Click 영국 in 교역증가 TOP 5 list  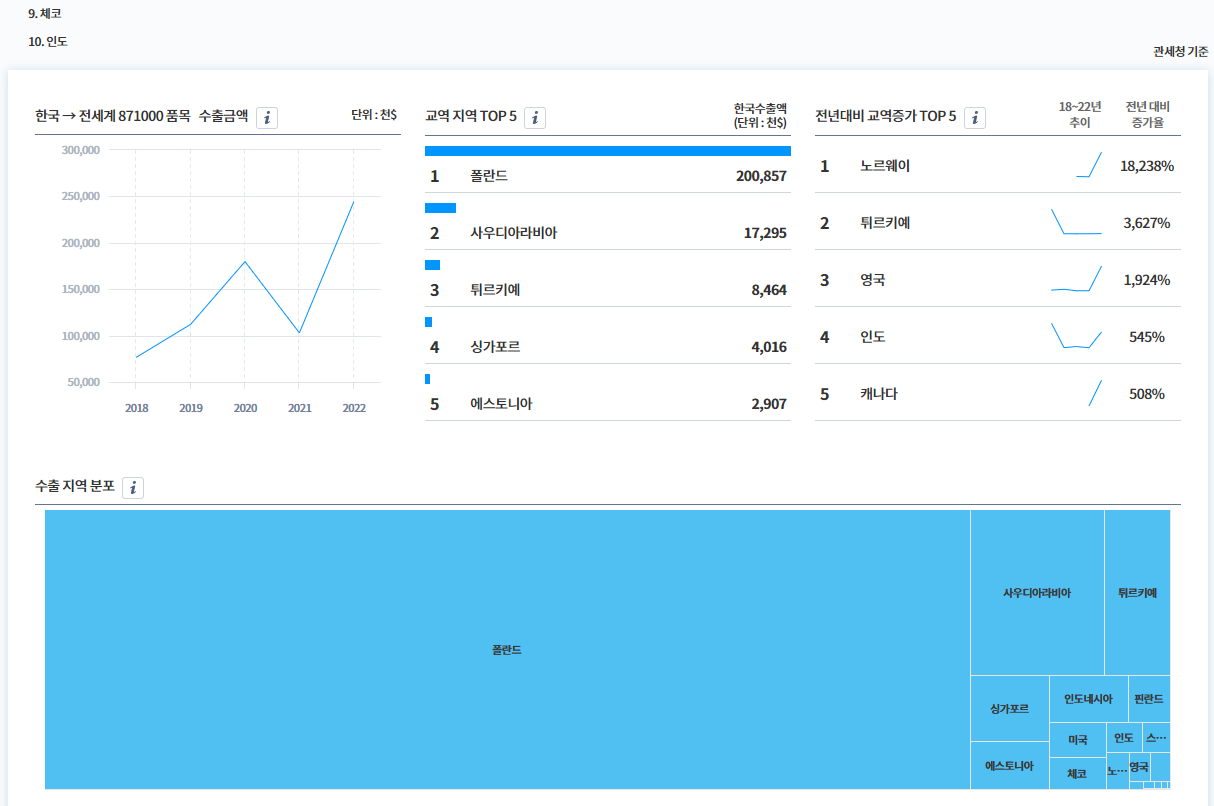coord(873,280)
